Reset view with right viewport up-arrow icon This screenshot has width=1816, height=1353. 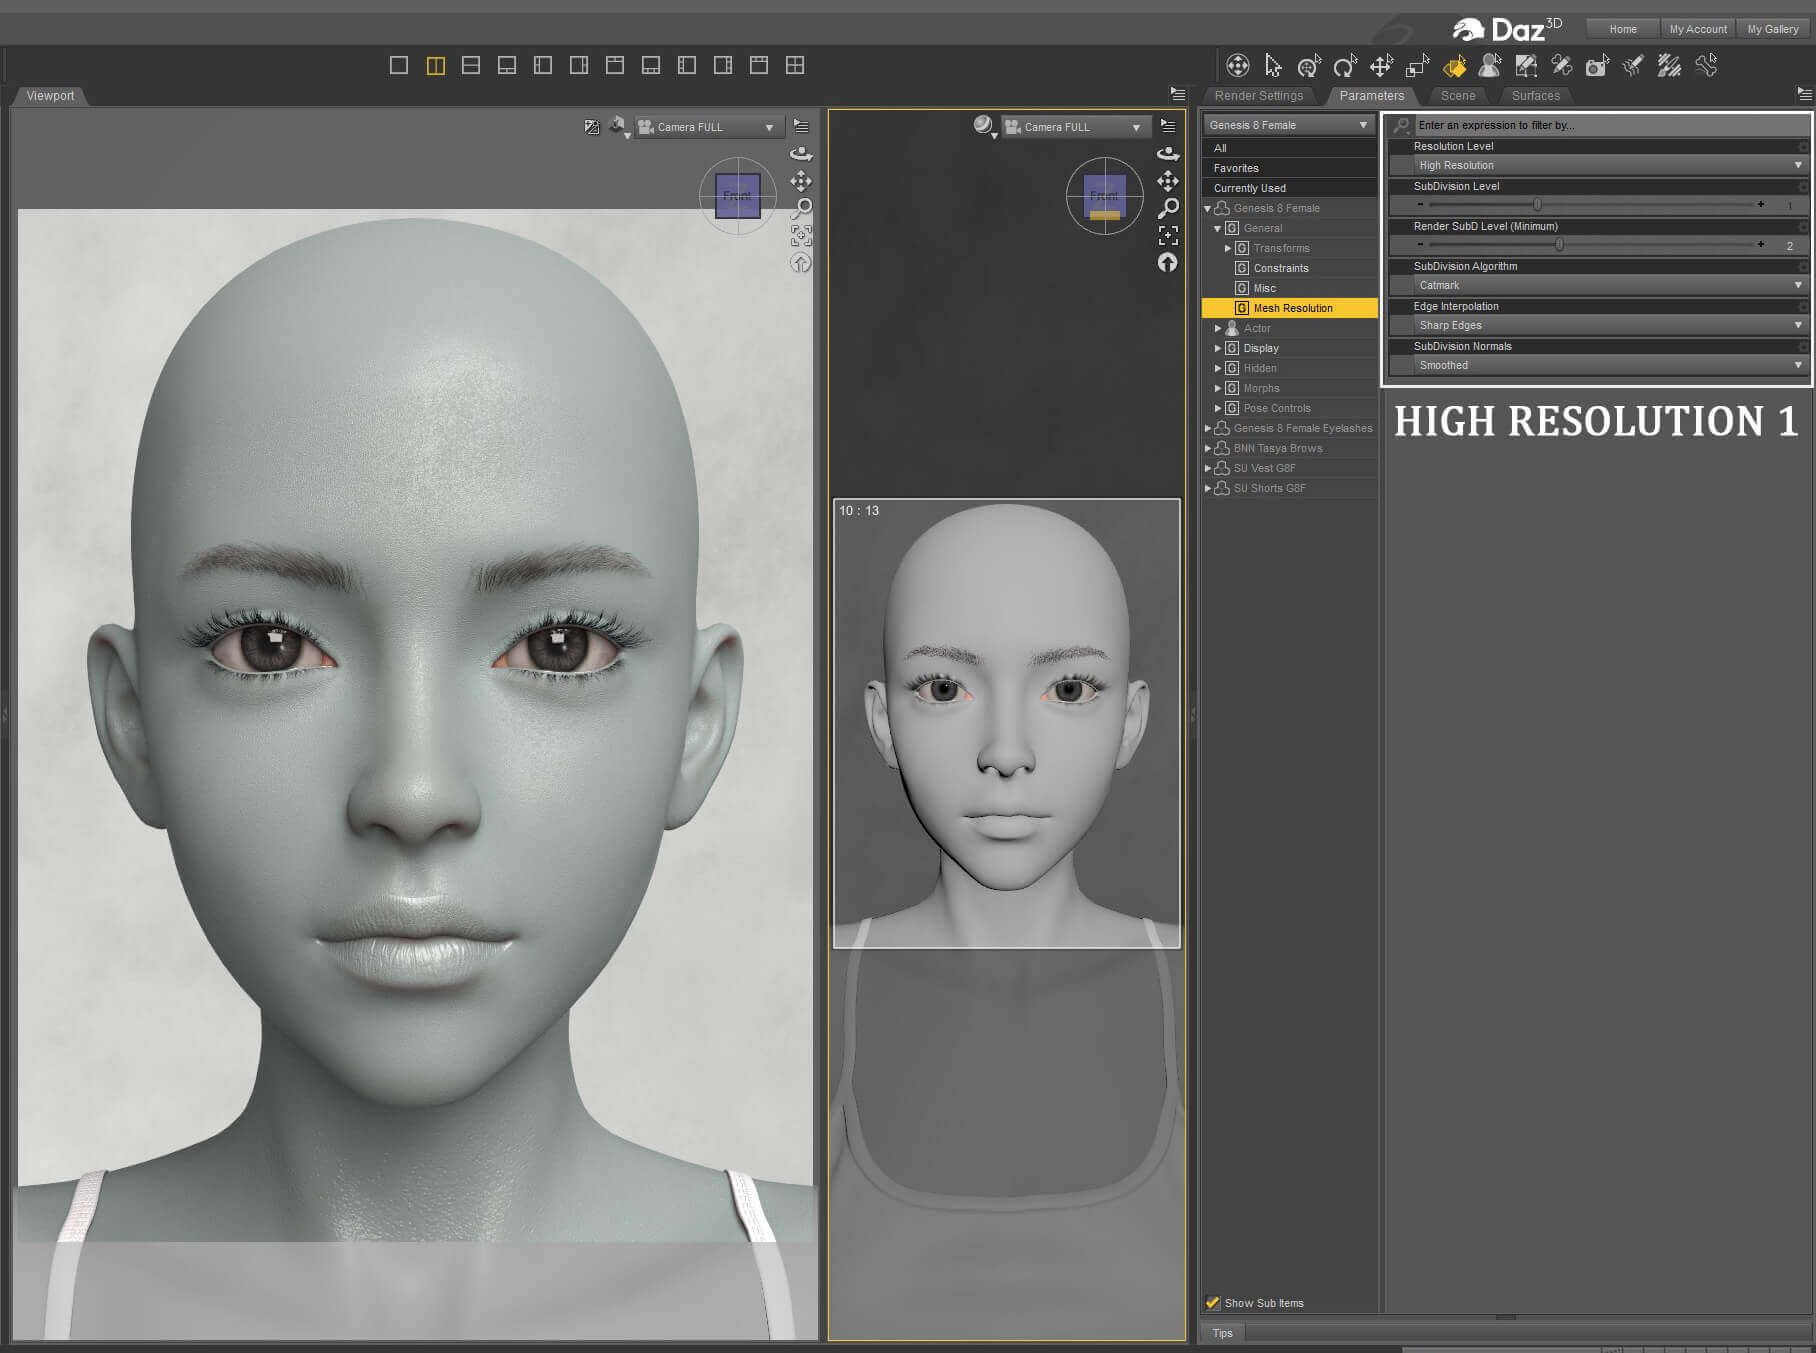tap(1167, 262)
